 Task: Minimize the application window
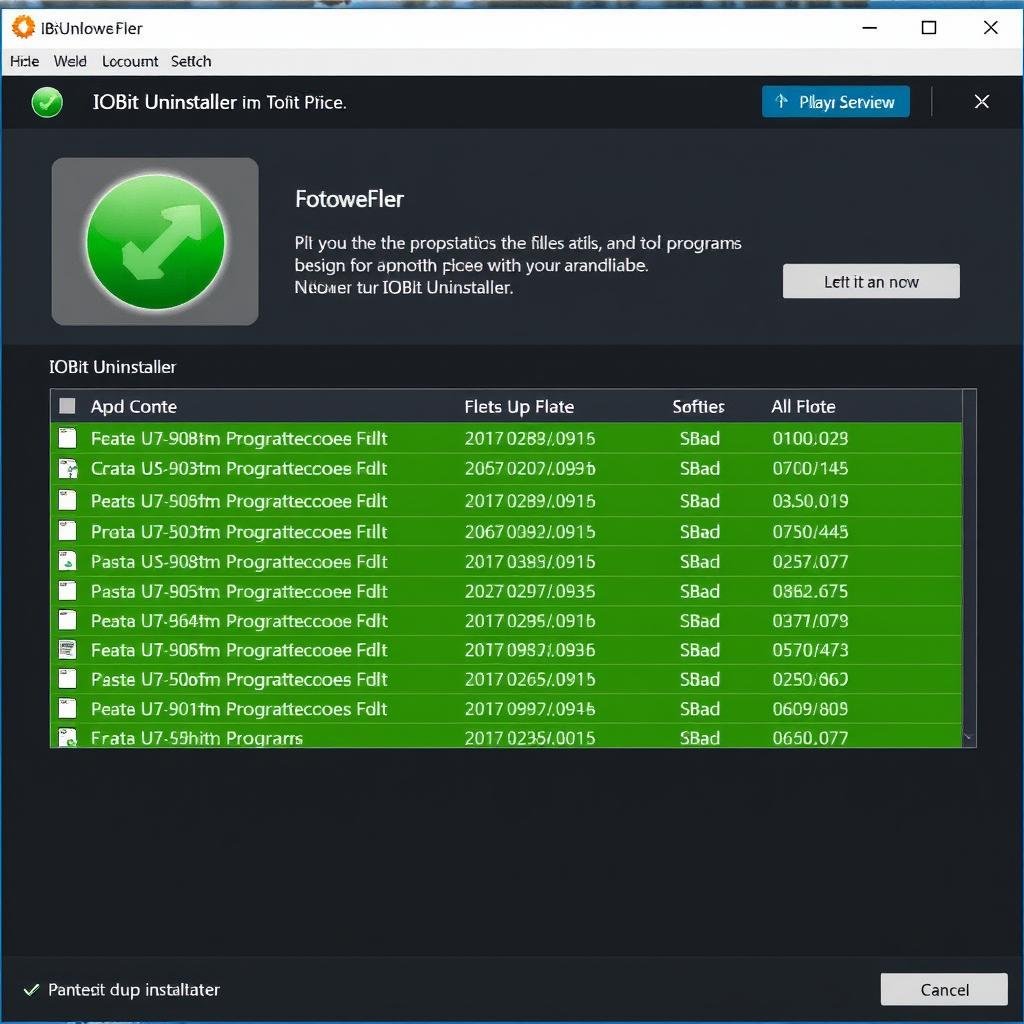pyautogui.click(x=869, y=27)
